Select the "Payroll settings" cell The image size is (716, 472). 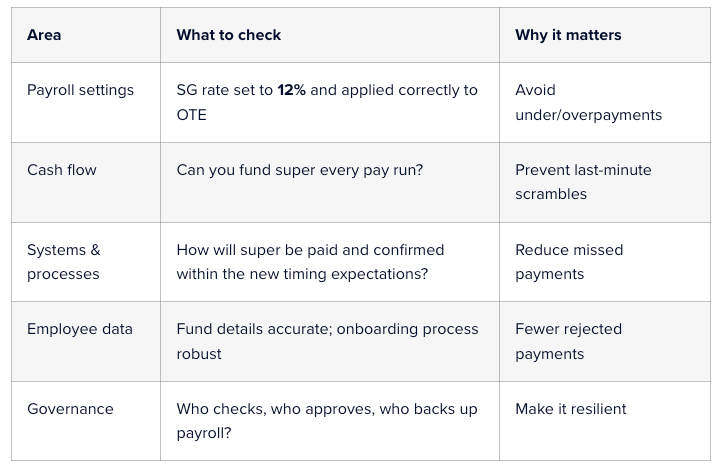coord(80,90)
